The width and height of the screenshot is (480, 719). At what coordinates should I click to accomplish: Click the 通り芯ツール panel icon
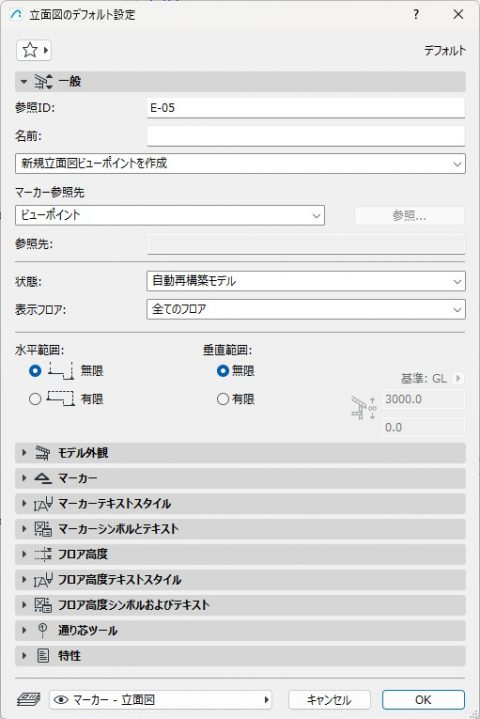tap(43, 631)
